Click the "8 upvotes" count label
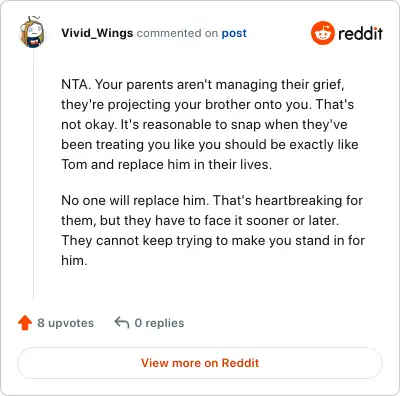 (65, 323)
